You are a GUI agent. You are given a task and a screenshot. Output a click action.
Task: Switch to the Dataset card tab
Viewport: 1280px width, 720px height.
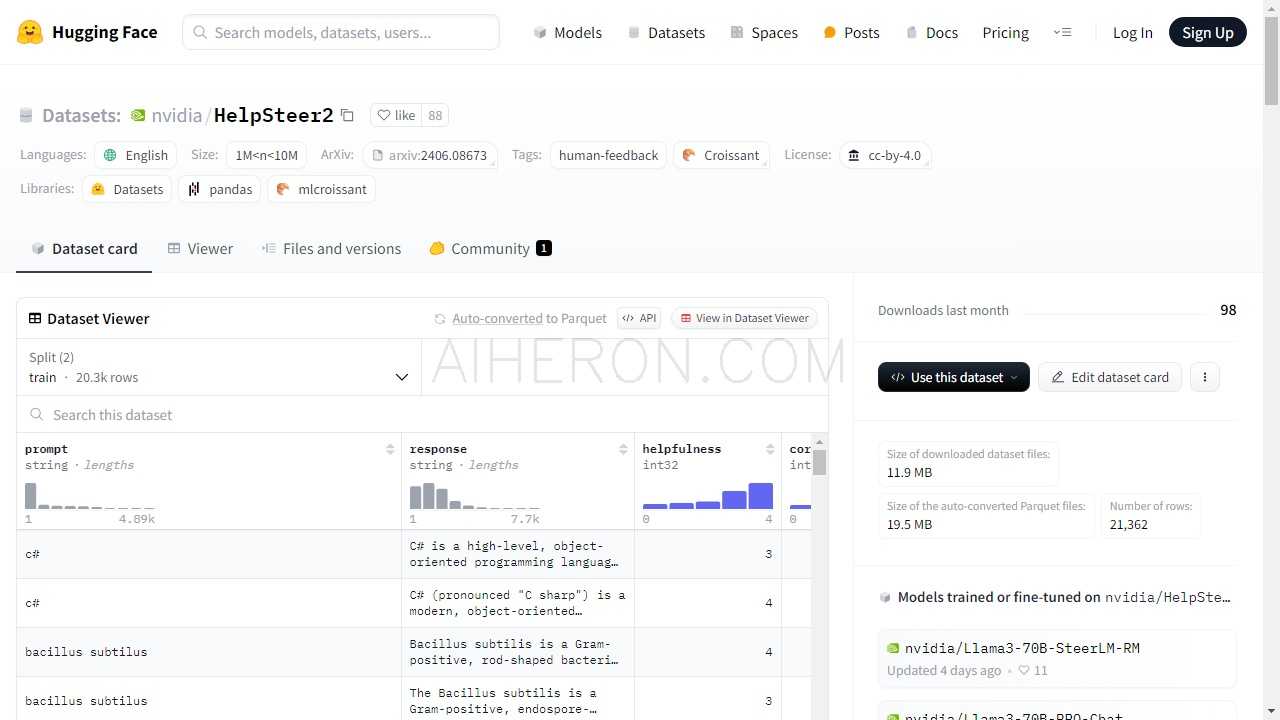pyautogui.click(x=84, y=248)
